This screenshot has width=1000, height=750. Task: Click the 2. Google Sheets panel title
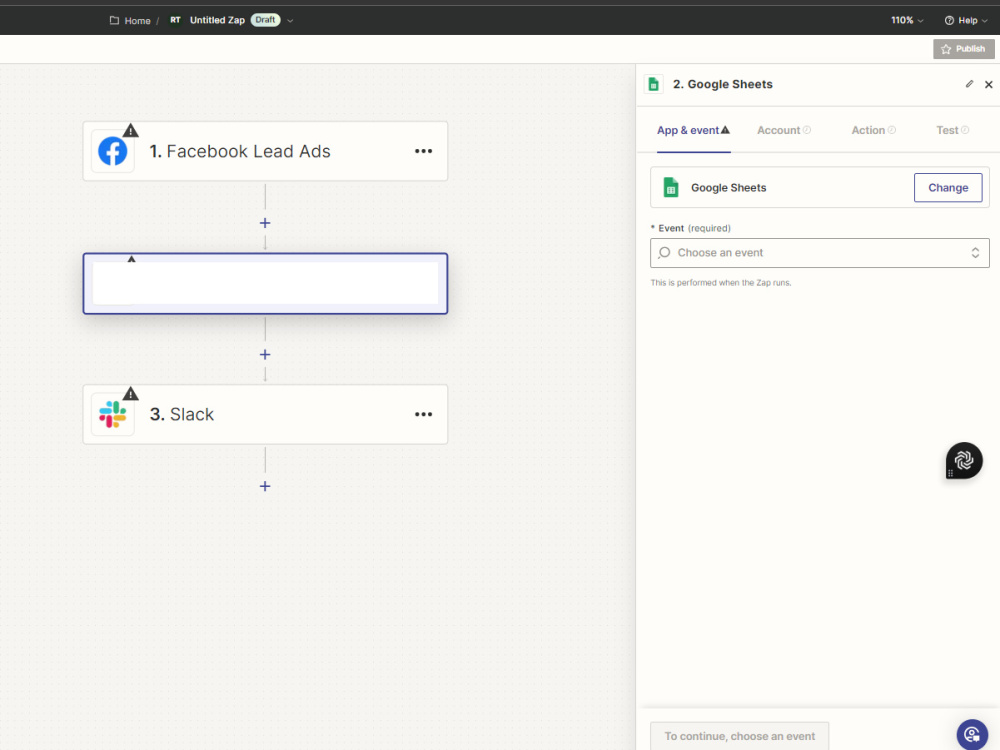point(723,84)
